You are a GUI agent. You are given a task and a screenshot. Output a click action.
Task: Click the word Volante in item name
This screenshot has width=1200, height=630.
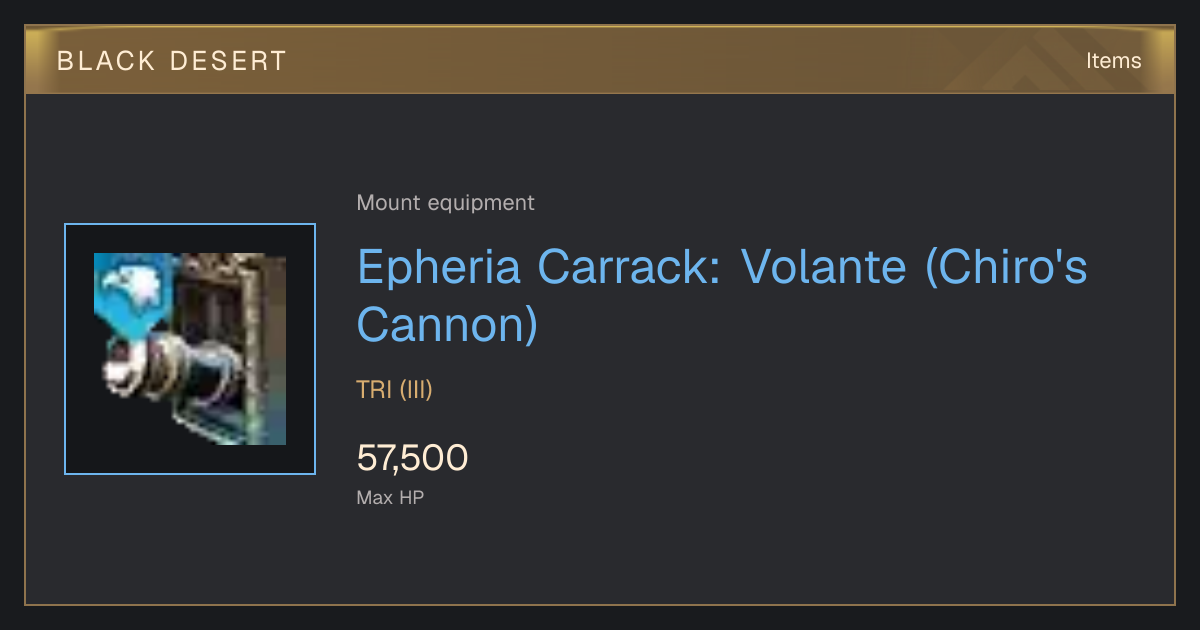[825, 268]
